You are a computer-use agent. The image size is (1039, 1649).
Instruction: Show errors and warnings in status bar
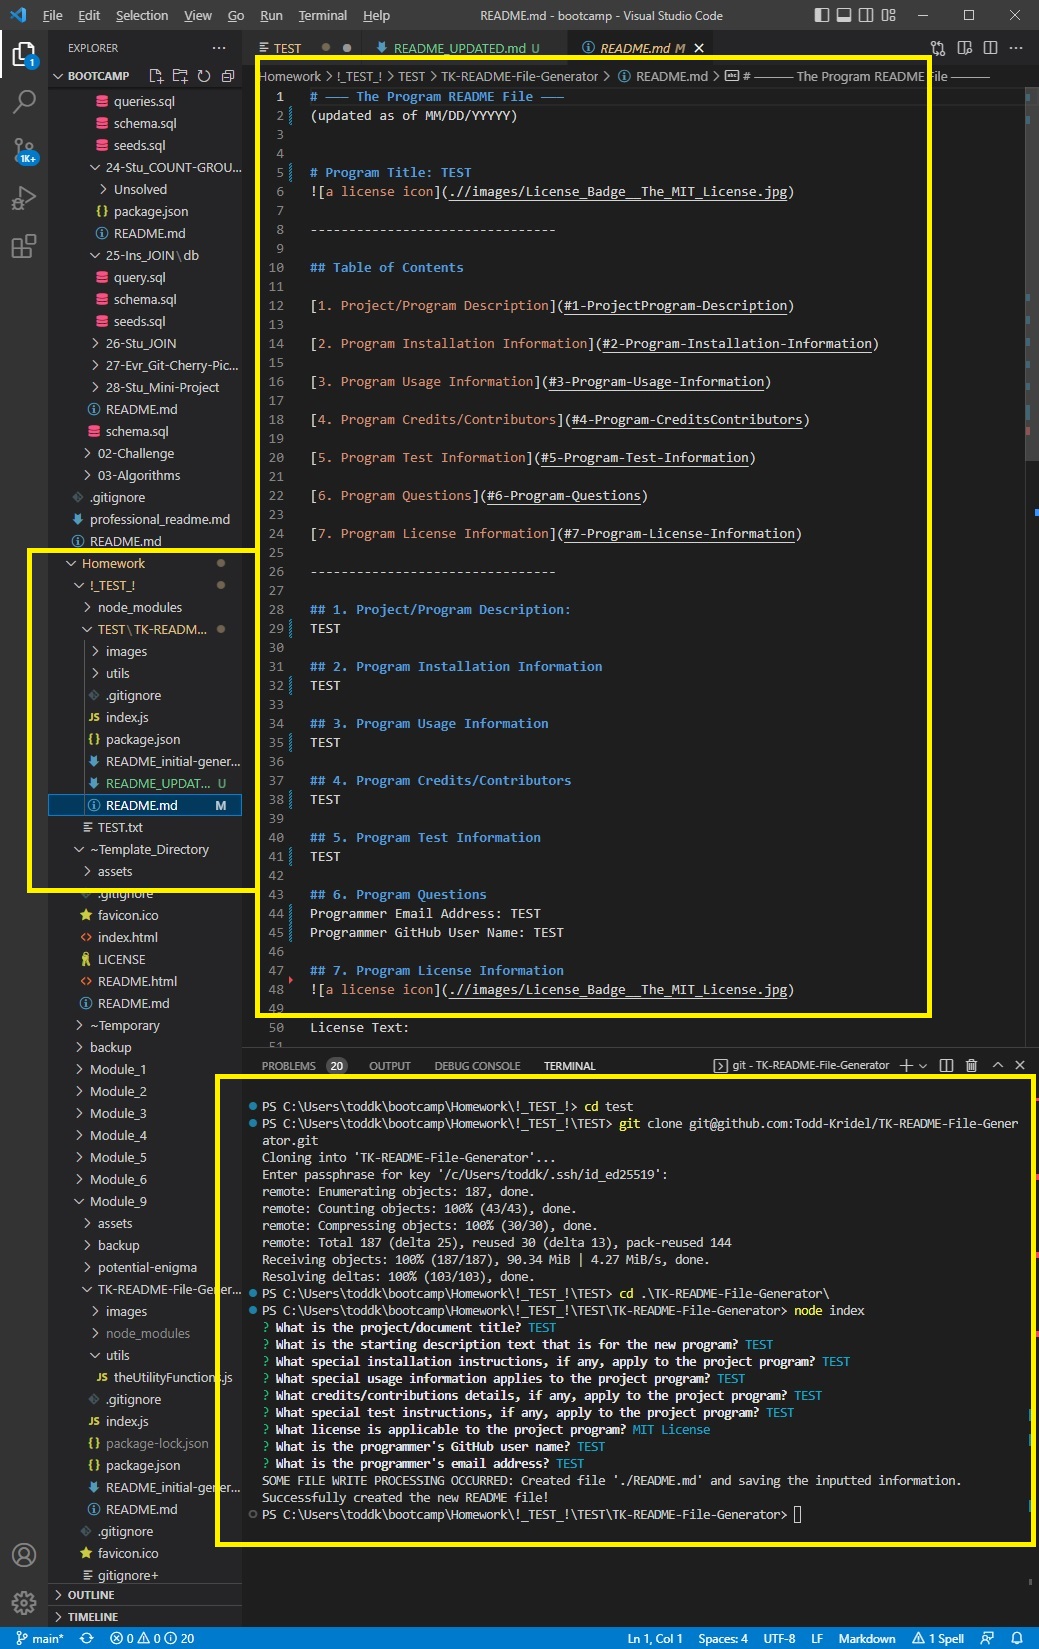tap(152, 1638)
